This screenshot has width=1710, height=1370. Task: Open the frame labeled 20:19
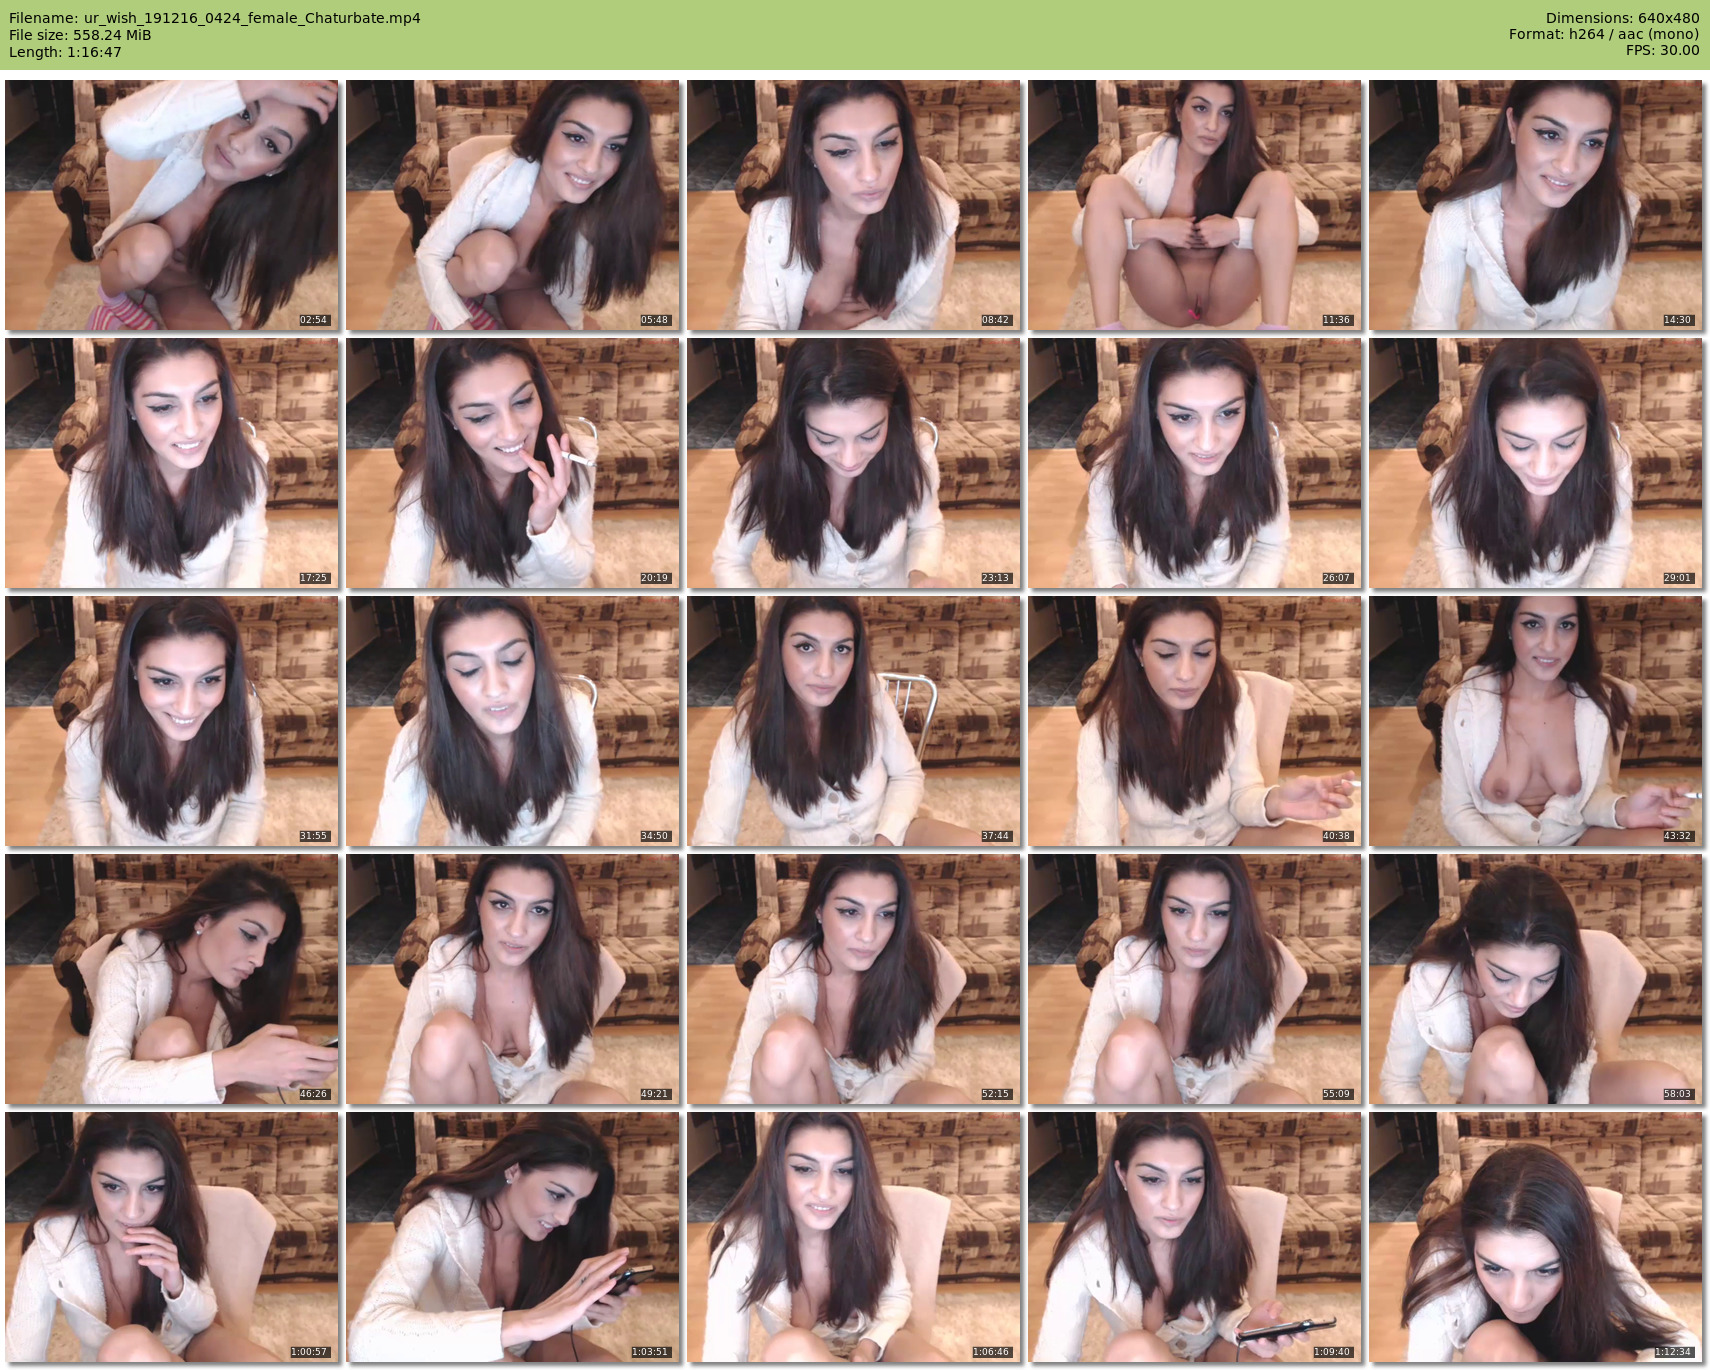(x=513, y=463)
